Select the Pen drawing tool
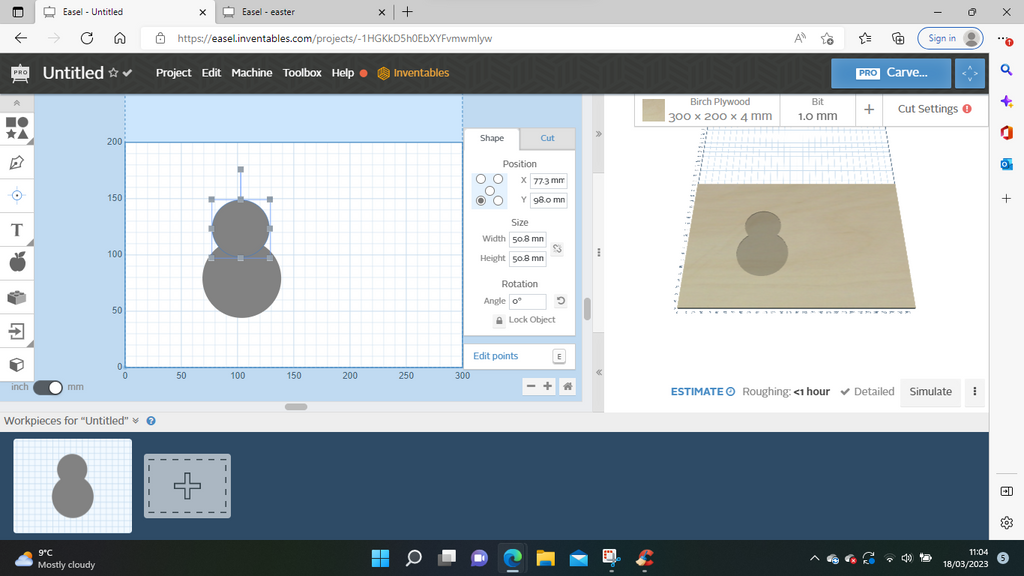1024x576 pixels. (17, 161)
